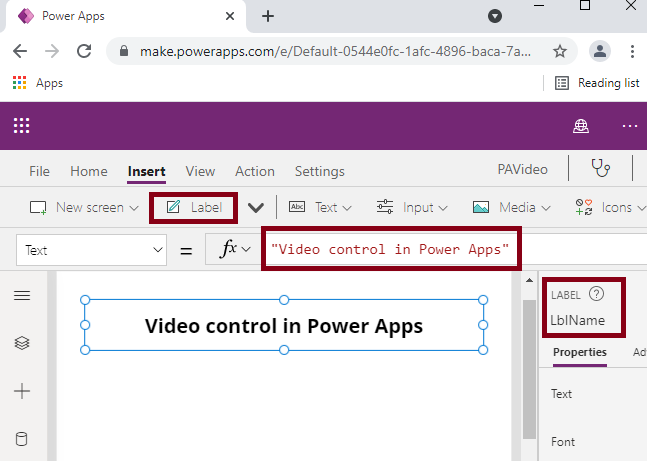647x461 pixels.
Task: Click the canvas scroll-up arrow
Action: pos(529,281)
